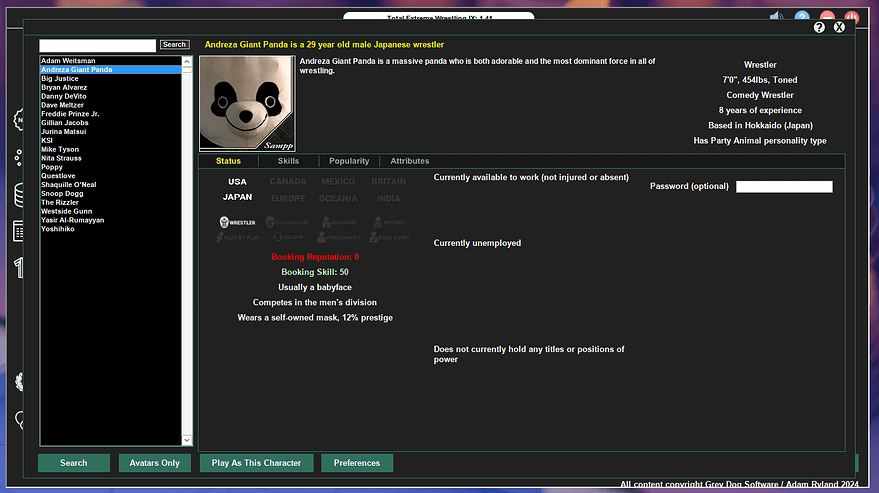879x493 pixels.
Task: Click the Road Agent role icon
Action: click(x=373, y=237)
